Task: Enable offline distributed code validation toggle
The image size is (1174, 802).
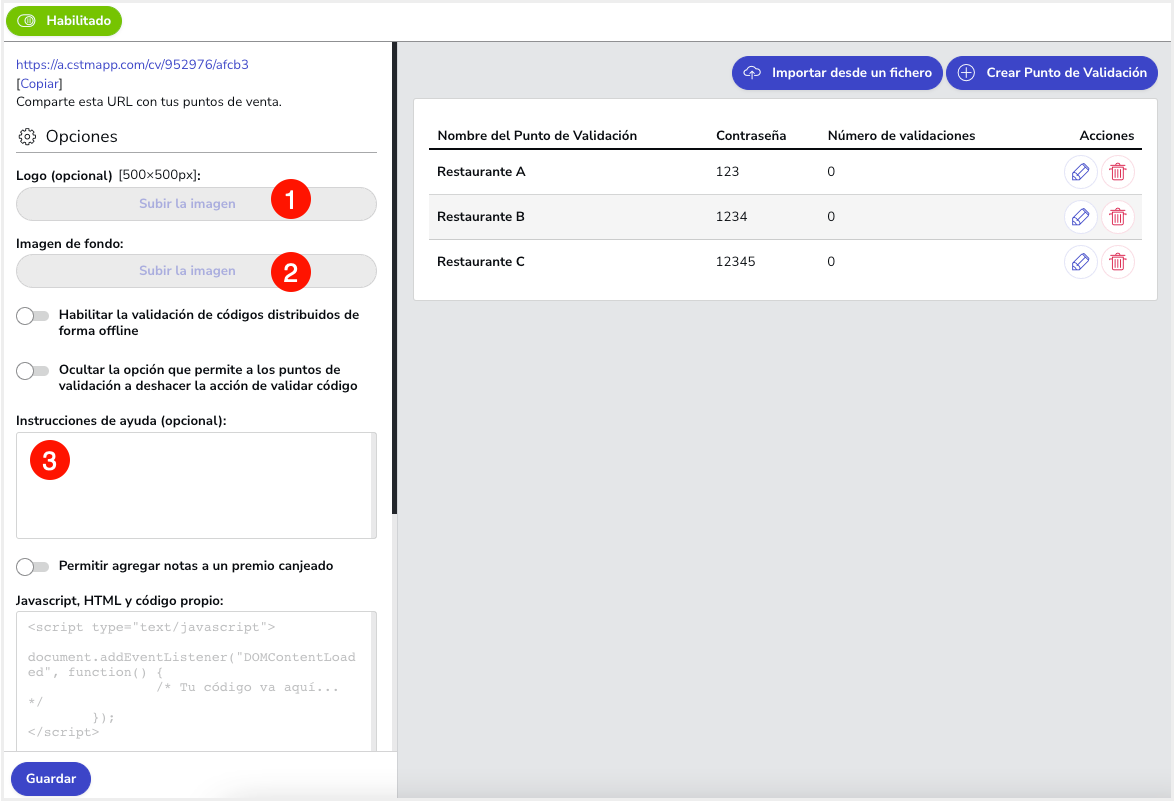Action: 32,316
